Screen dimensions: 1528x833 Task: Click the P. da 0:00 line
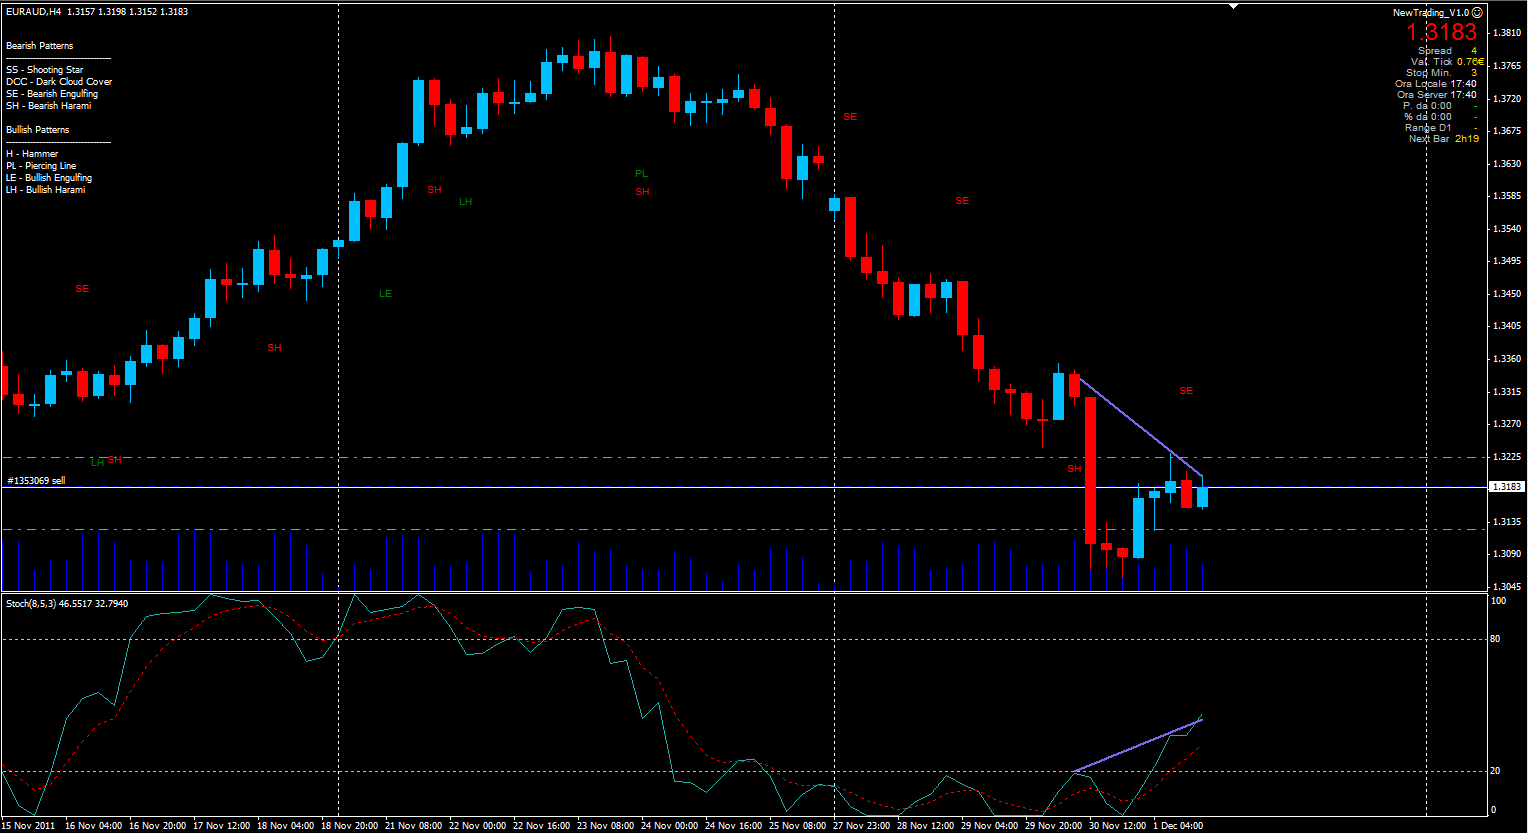click(1440, 106)
